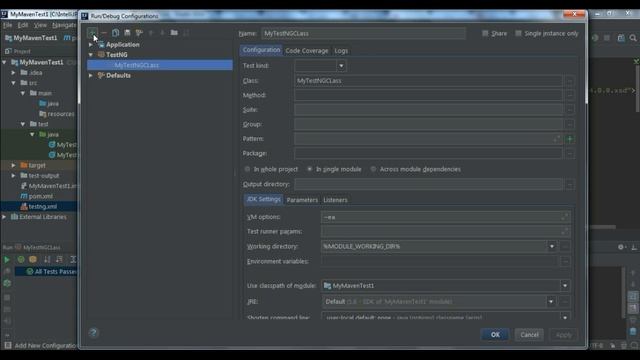This screenshot has width=640, height=360.
Task: Expand Application node in configuration tree
Action: [91, 44]
